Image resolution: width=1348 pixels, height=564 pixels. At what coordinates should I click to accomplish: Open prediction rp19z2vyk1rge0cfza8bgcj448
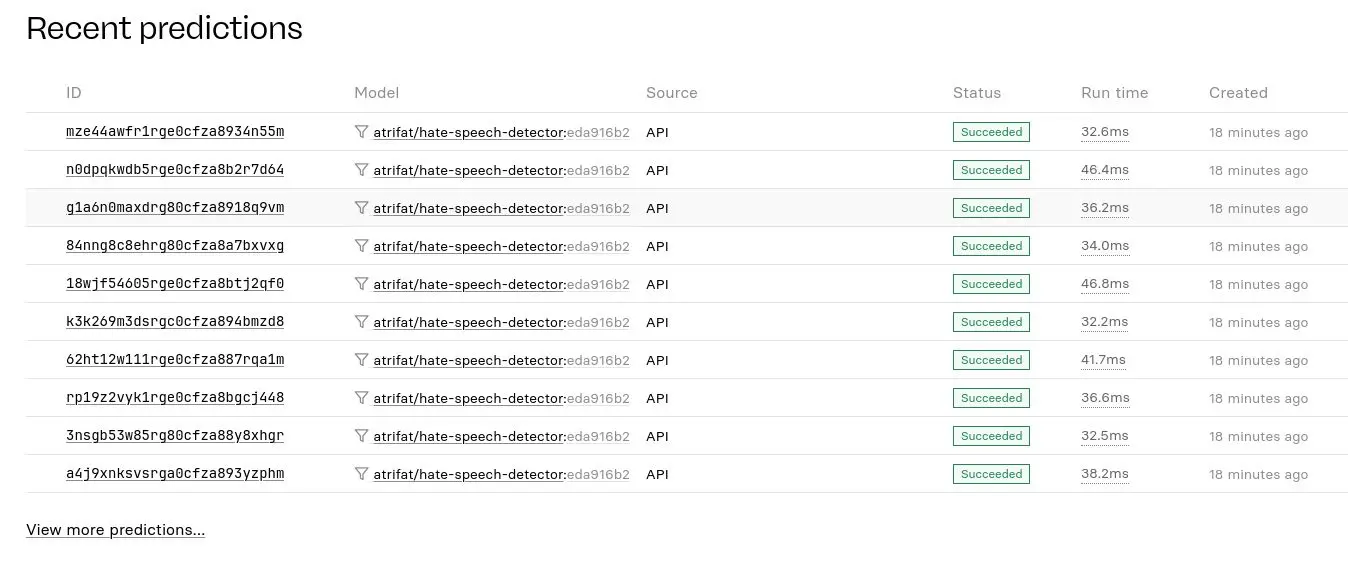(x=175, y=398)
